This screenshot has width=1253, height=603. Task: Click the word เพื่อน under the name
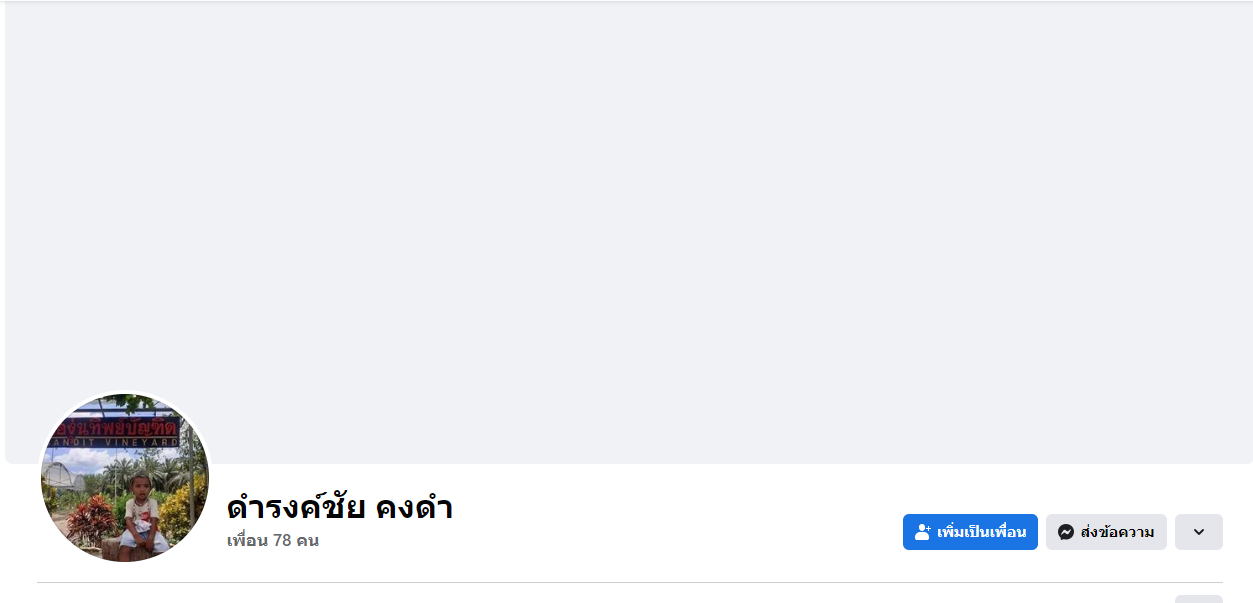pyautogui.click(x=247, y=541)
